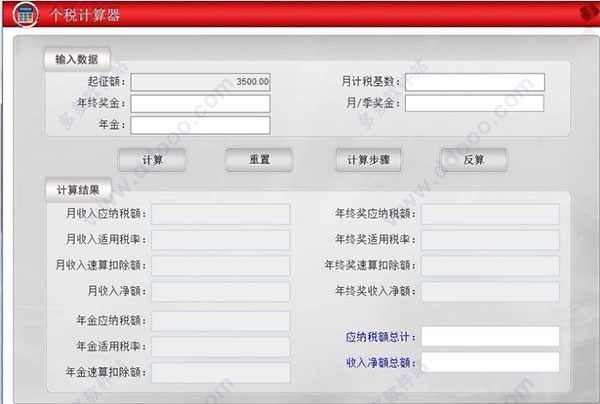Click the 月计税基数 label
Image resolution: width=600 pixels, height=404 pixels.
click(370, 81)
